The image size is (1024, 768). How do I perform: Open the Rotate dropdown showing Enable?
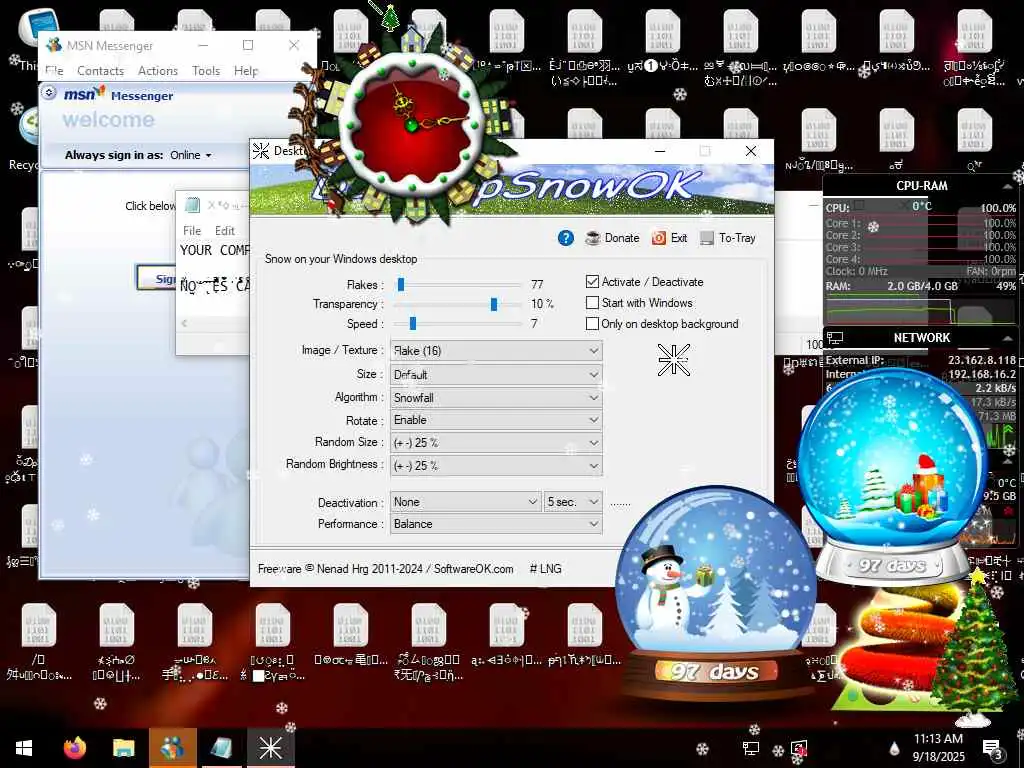click(x=496, y=420)
